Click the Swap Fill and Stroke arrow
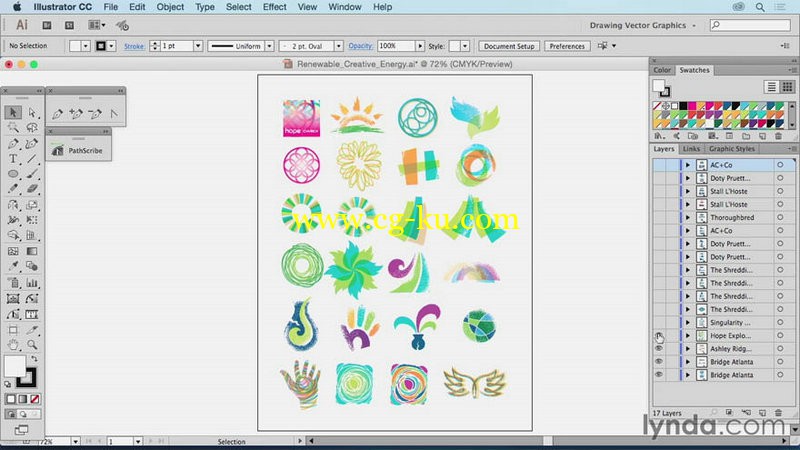Viewport: 800px width, 450px height. point(34,359)
